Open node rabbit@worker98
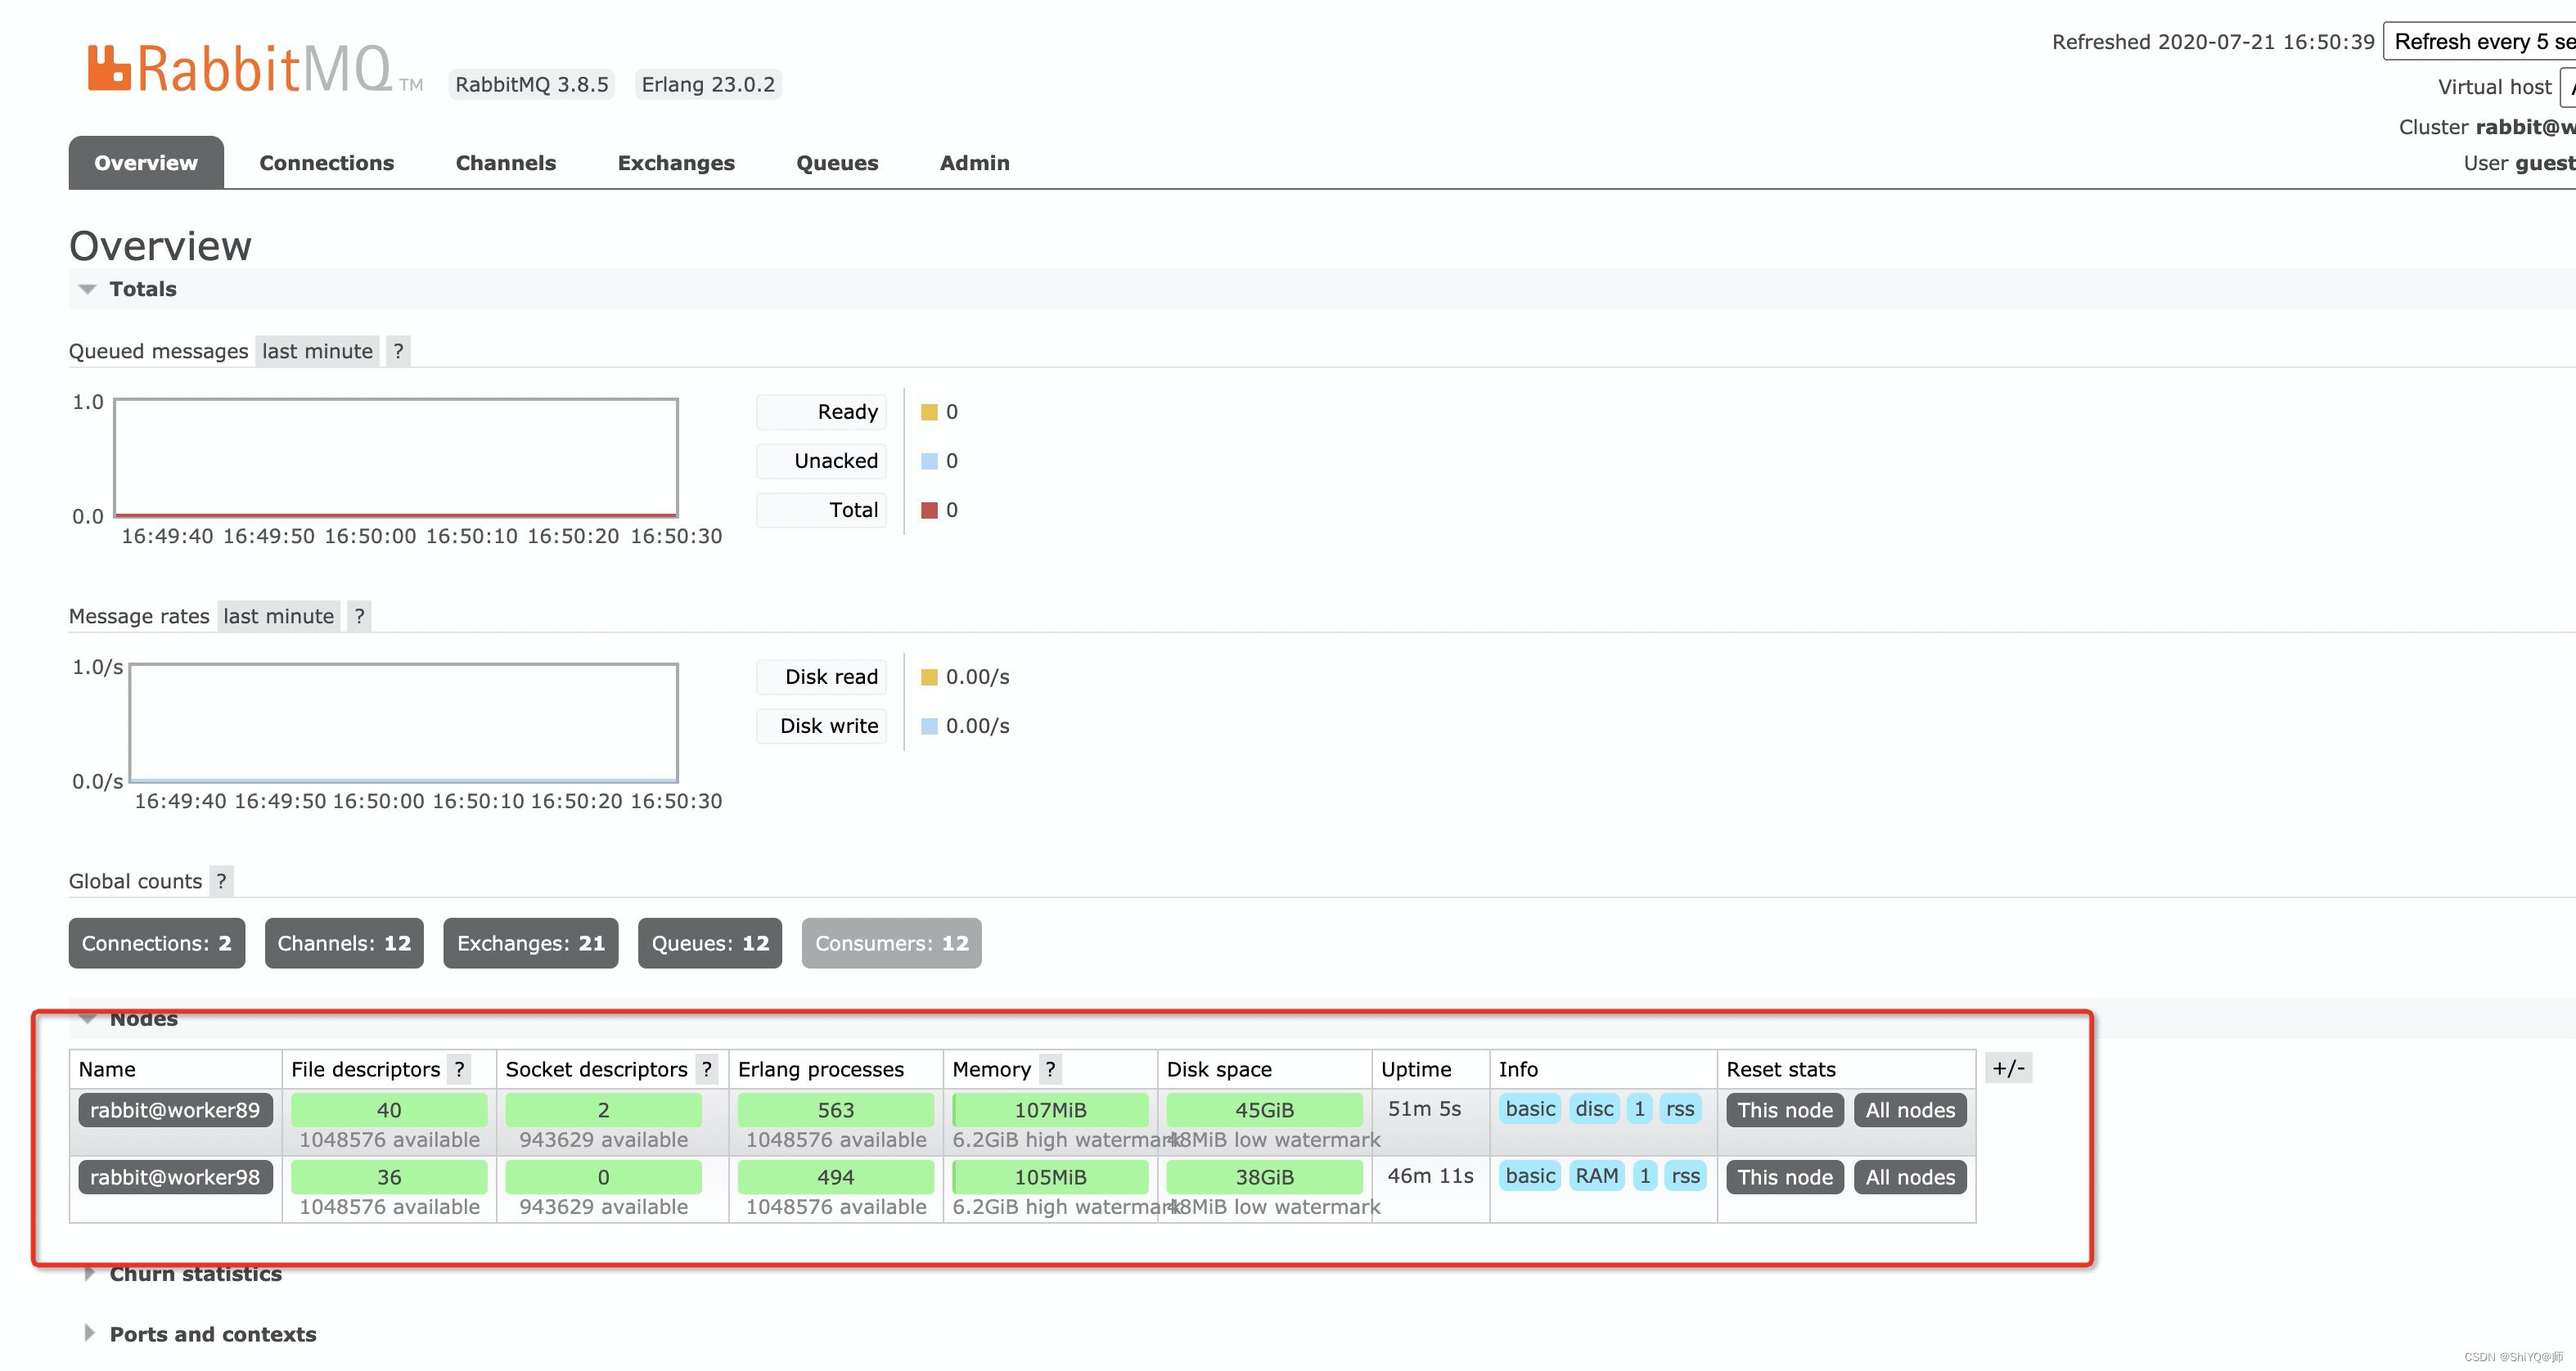Viewport: 2576px width, 1371px height. [175, 1176]
